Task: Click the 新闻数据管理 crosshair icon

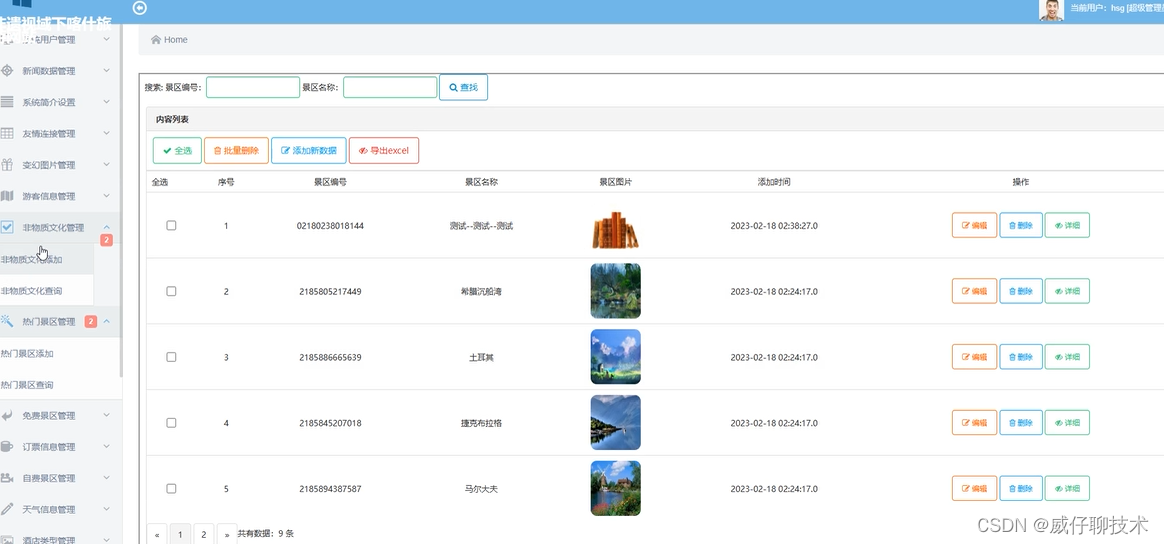Action: pos(7,71)
